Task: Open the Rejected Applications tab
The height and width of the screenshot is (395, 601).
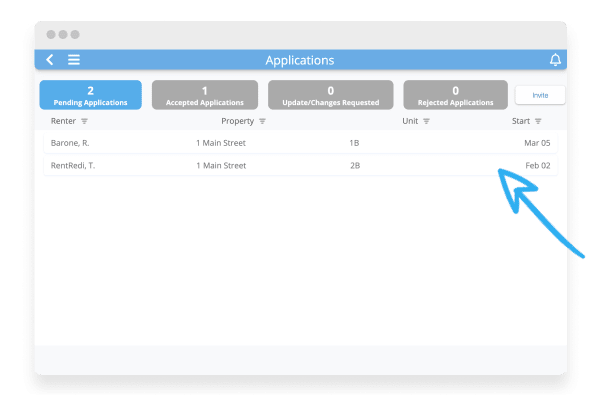Action: click(455, 95)
